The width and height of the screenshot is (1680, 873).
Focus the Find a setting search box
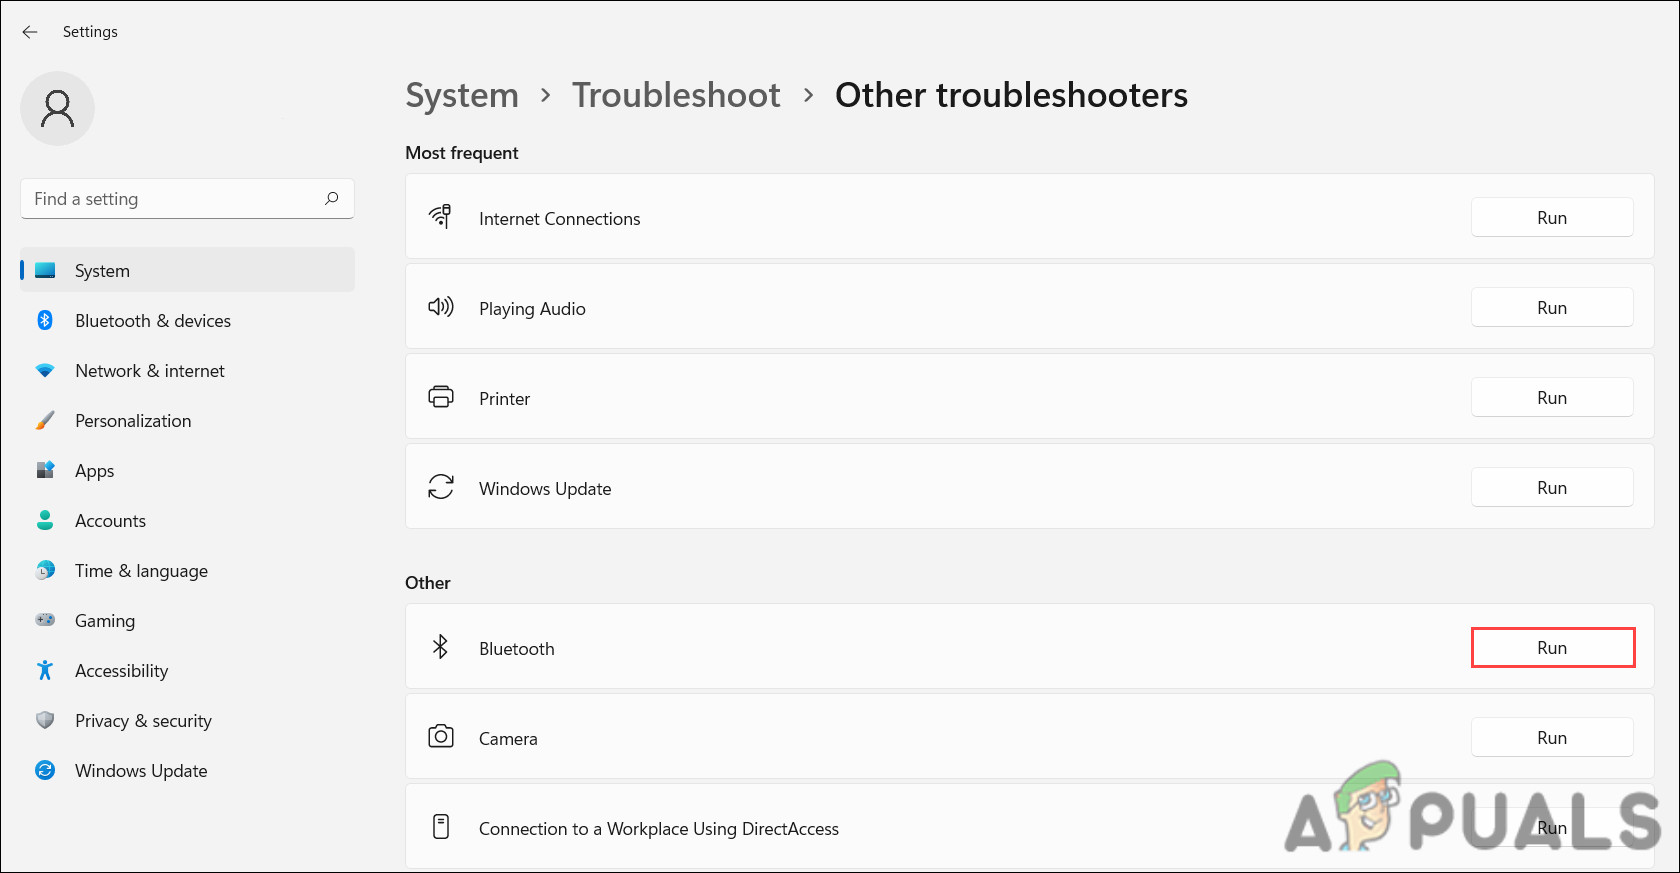(170, 199)
